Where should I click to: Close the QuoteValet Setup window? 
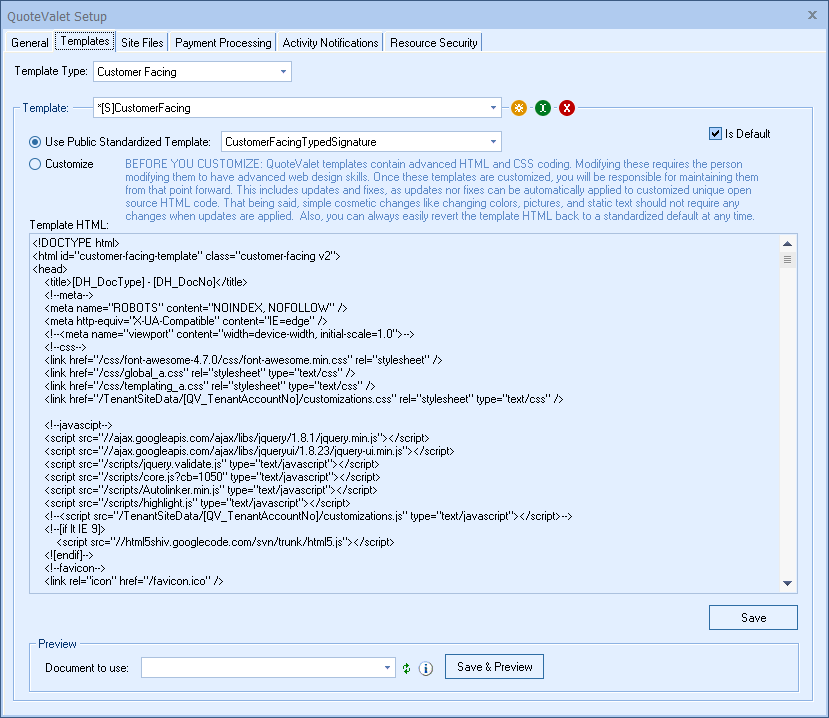[x=813, y=15]
